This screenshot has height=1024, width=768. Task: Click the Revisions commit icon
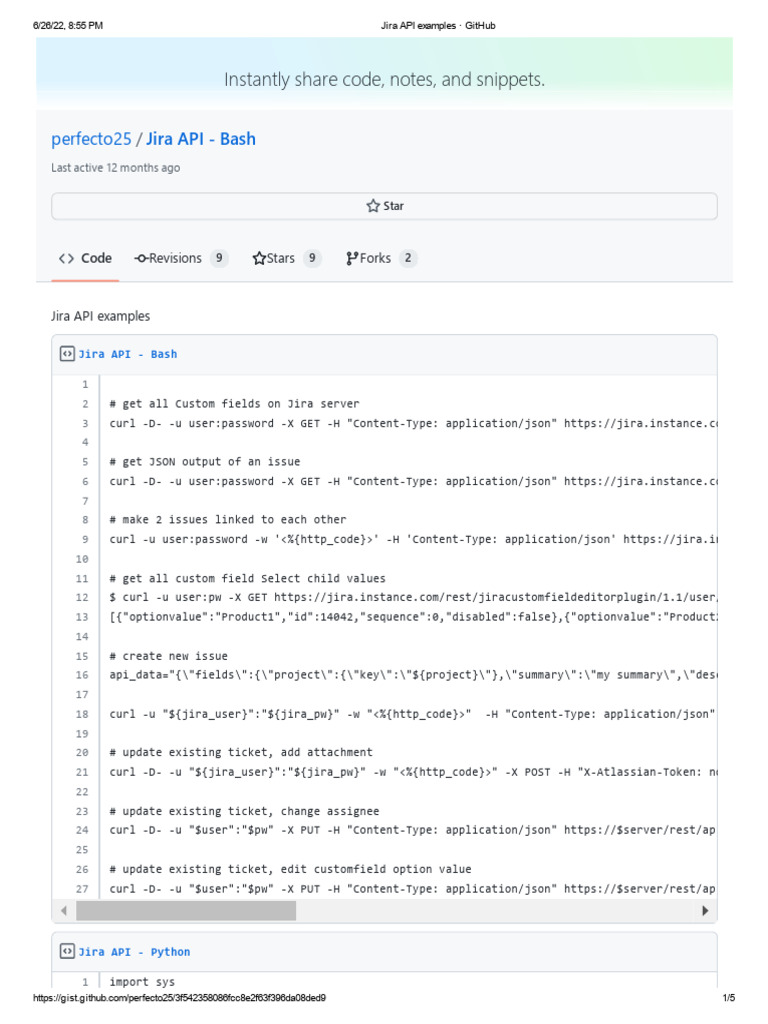point(141,258)
